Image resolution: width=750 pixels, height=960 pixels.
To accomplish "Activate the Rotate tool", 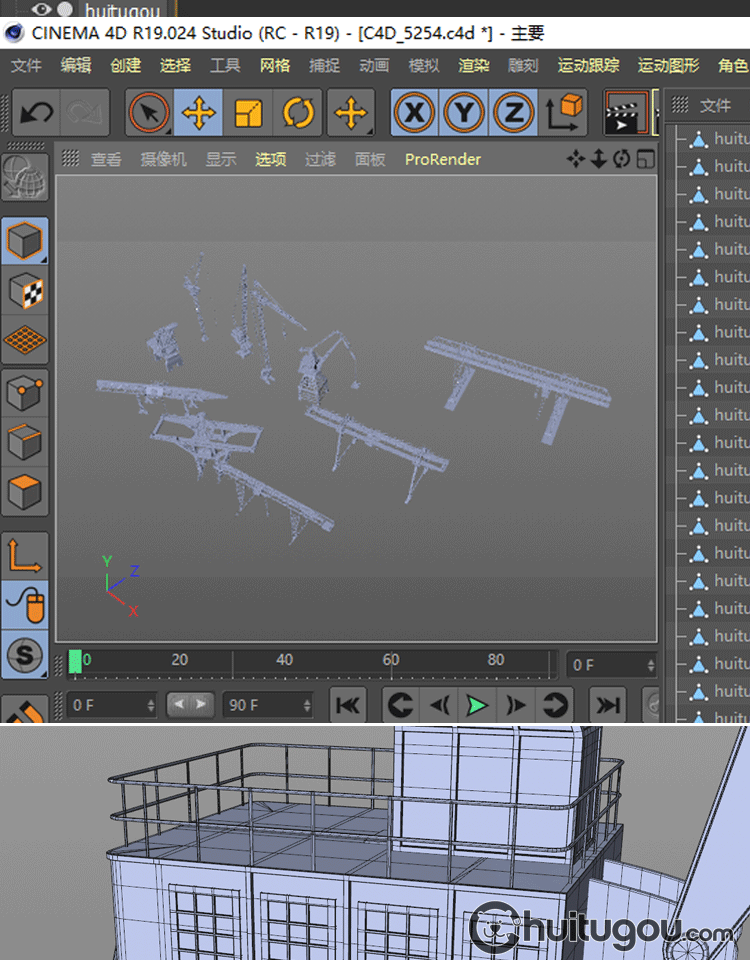I will coord(298,113).
